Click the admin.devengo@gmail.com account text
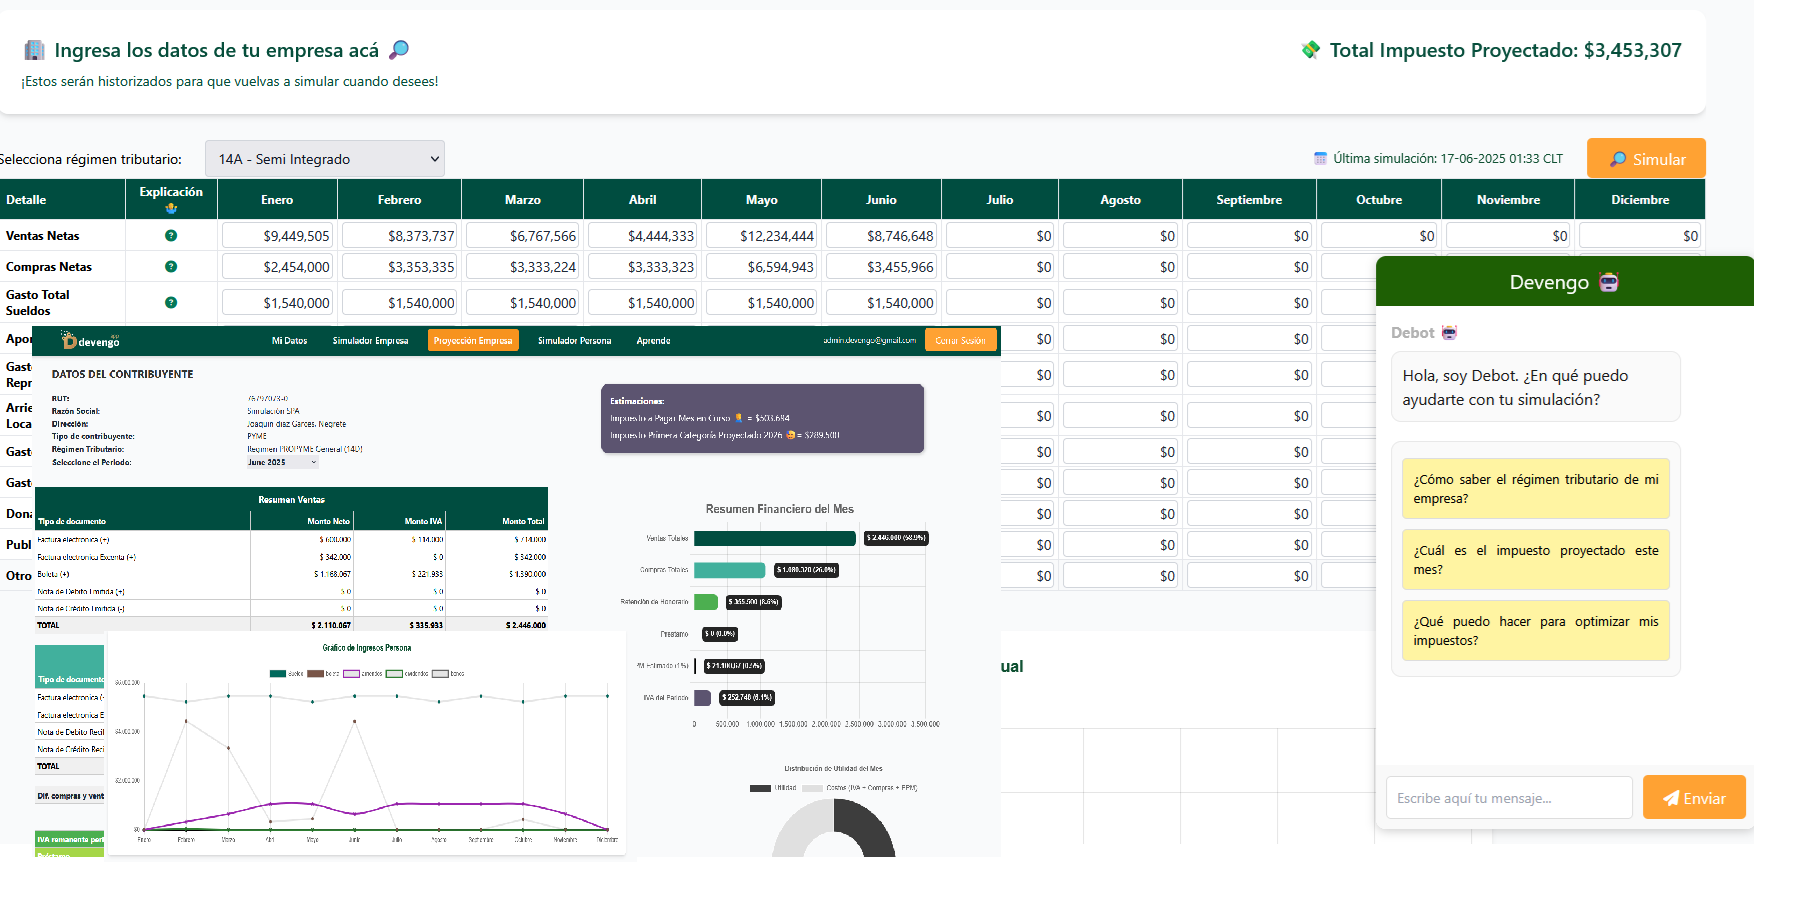This screenshot has height=908, width=1802. click(x=870, y=341)
